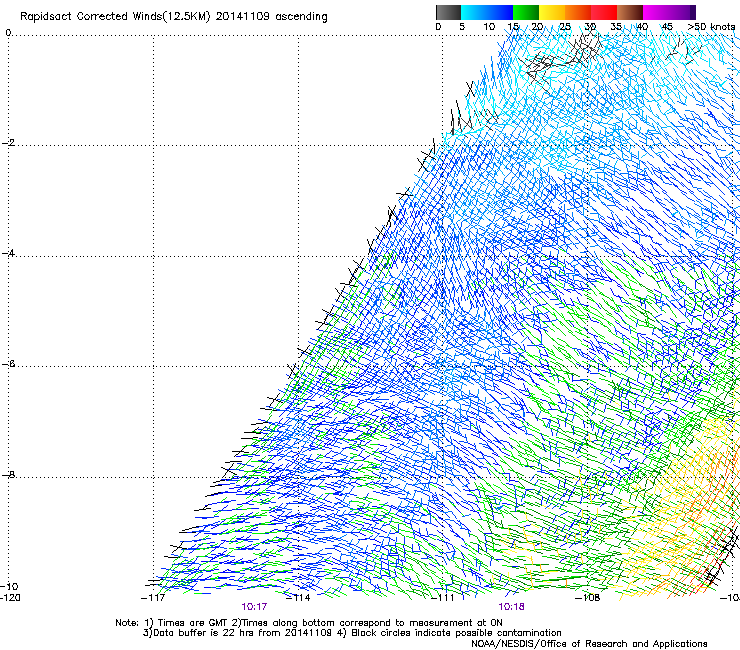Click the latitude label -4
Screen dimensions: 740x650
(8, 253)
